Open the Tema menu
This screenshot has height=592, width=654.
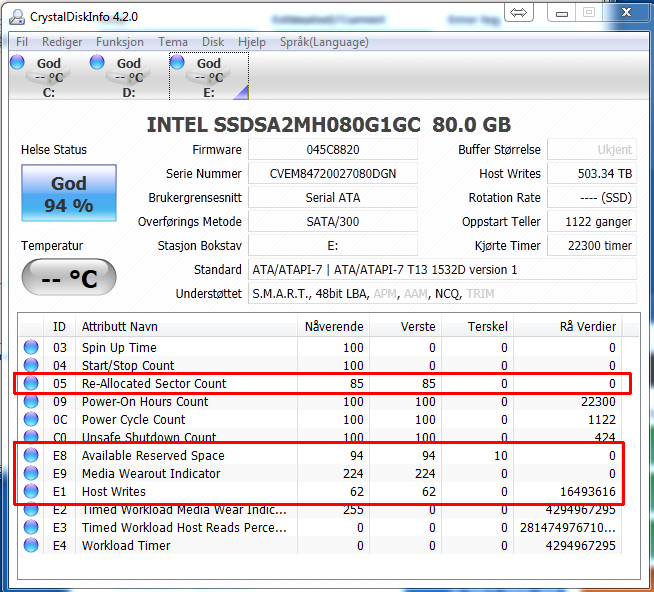[x=173, y=42]
